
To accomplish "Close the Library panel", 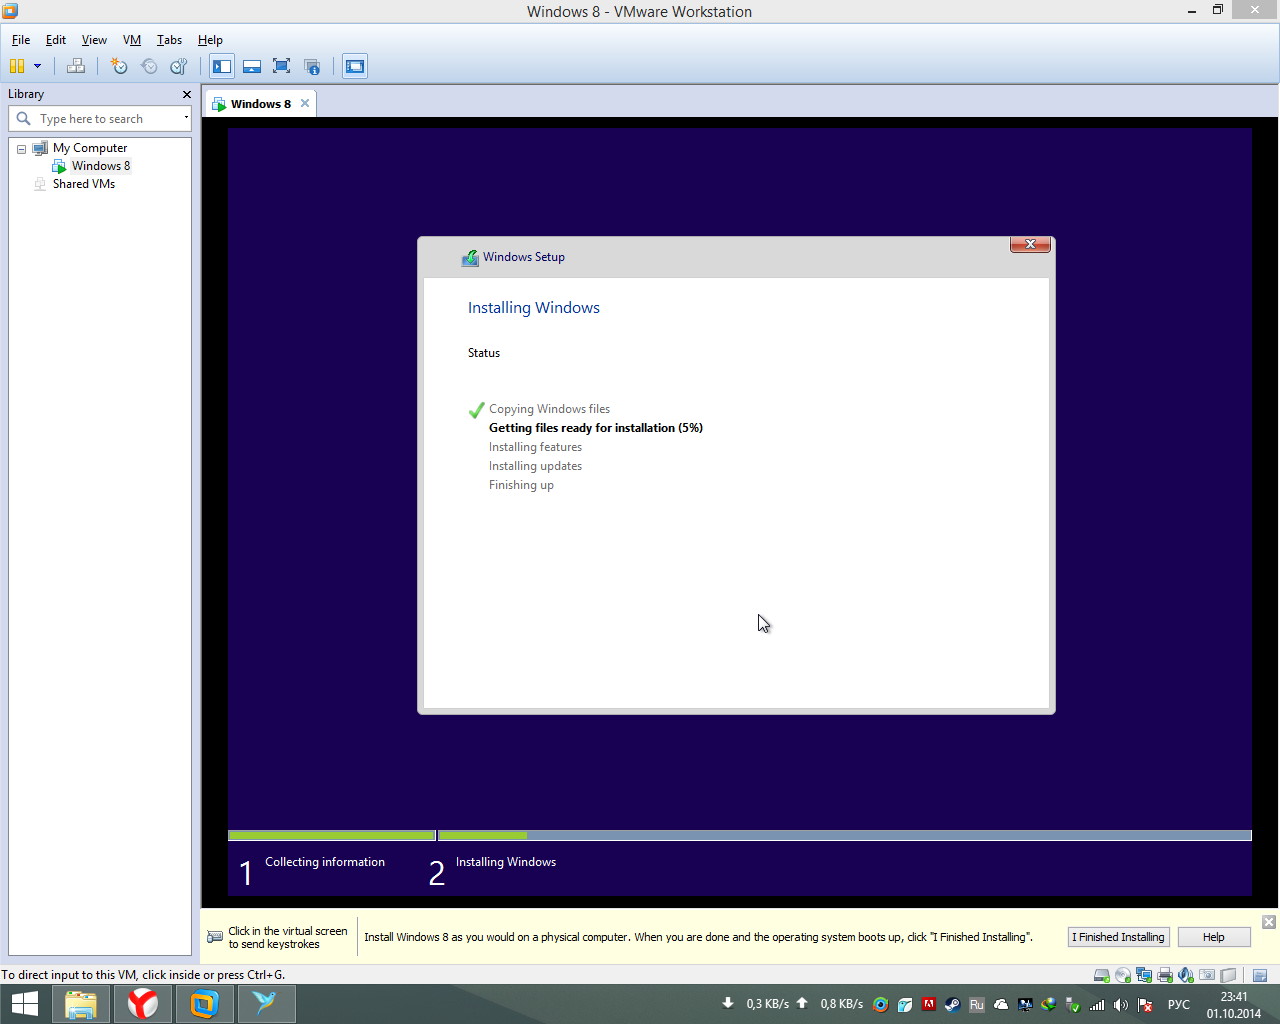I will point(186,94).
